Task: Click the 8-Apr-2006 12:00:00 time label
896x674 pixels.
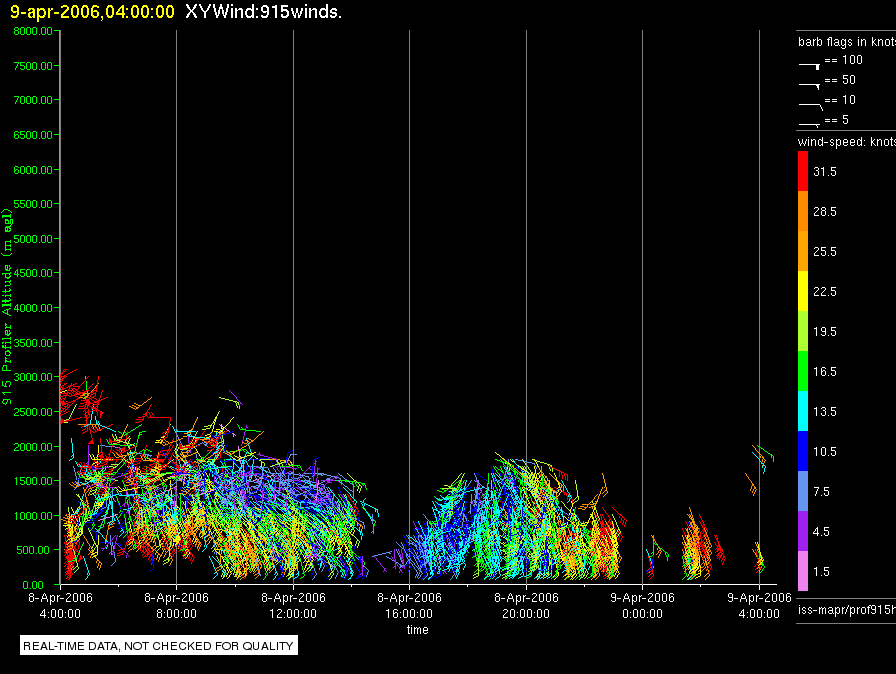Action: click(x=293, y=605)
